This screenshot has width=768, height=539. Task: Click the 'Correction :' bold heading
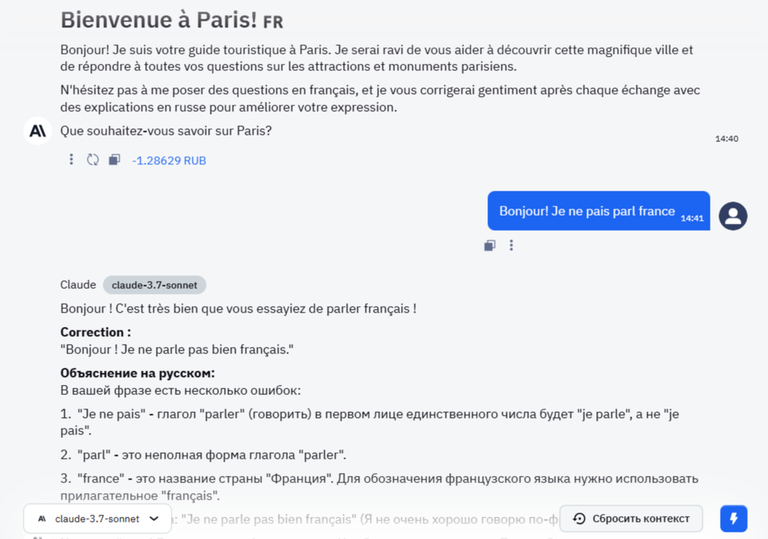pyautogui.click(x=96, y=332)
